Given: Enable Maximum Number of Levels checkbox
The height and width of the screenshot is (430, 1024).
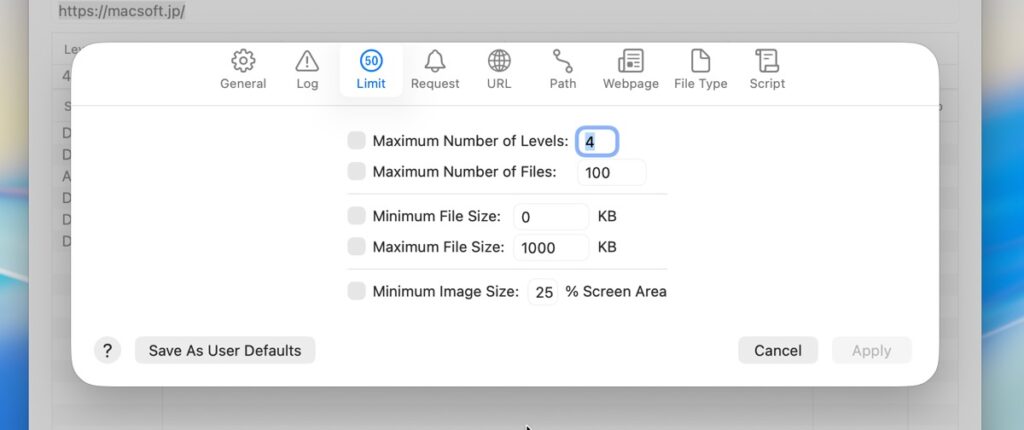Looking at the screenshot, I should [357, 141].
